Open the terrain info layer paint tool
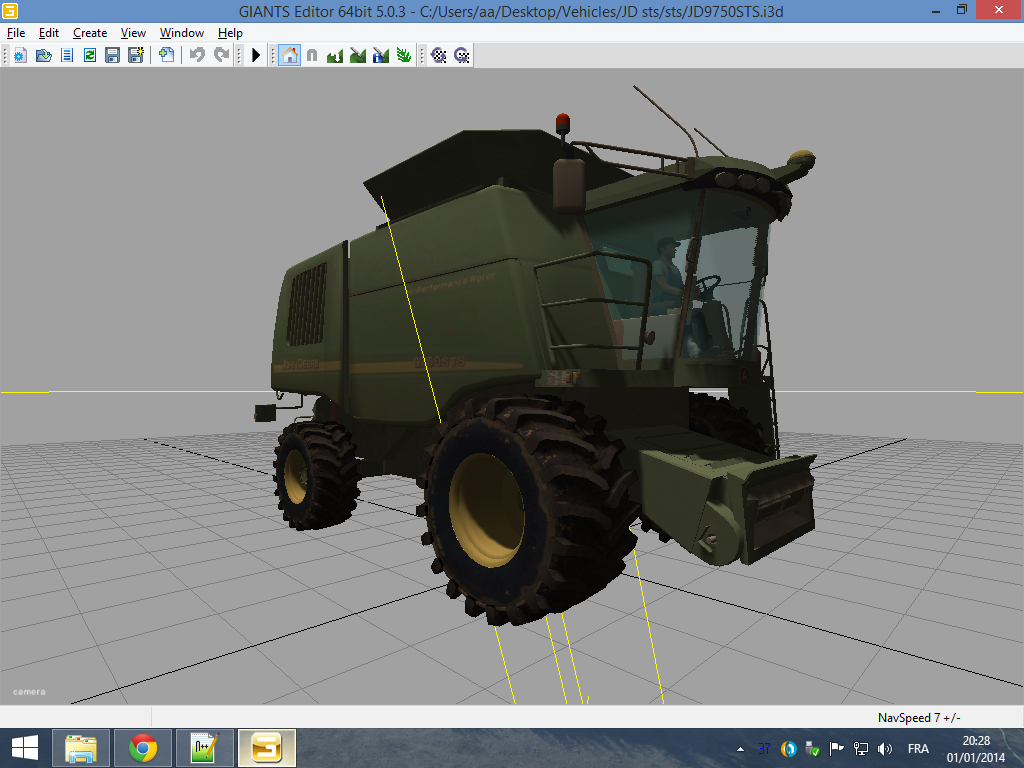This screenshot has width=1024, height=768. pos(381,56)
